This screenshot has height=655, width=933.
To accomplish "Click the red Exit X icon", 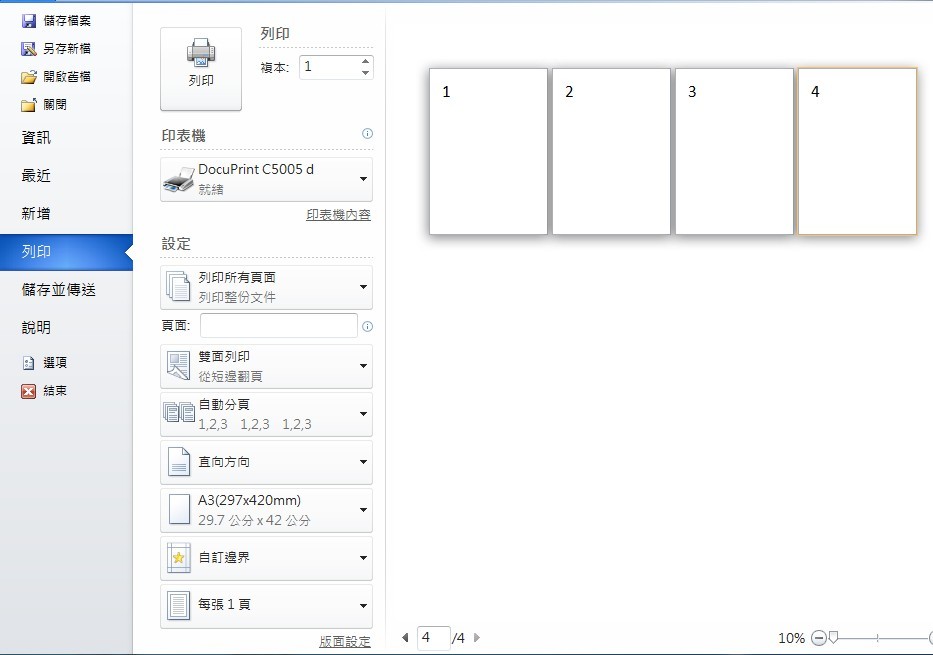I will click(29, 391).
